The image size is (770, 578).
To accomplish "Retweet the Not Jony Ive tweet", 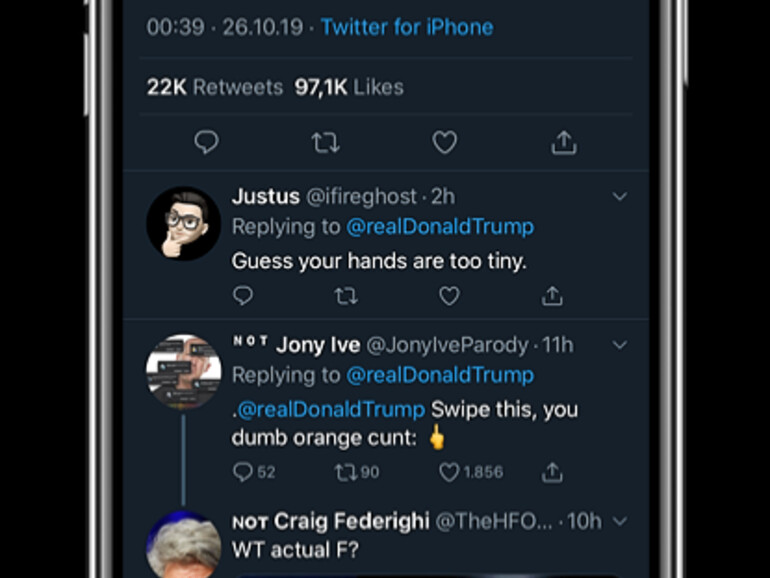I will coord(346,471).
